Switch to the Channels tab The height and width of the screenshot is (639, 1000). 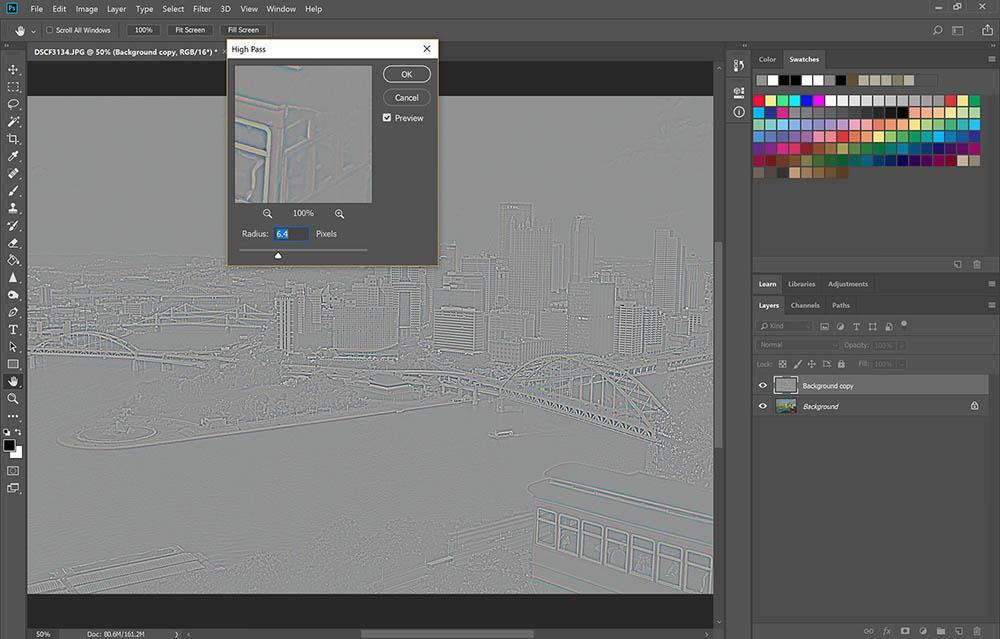coord(805,305)
